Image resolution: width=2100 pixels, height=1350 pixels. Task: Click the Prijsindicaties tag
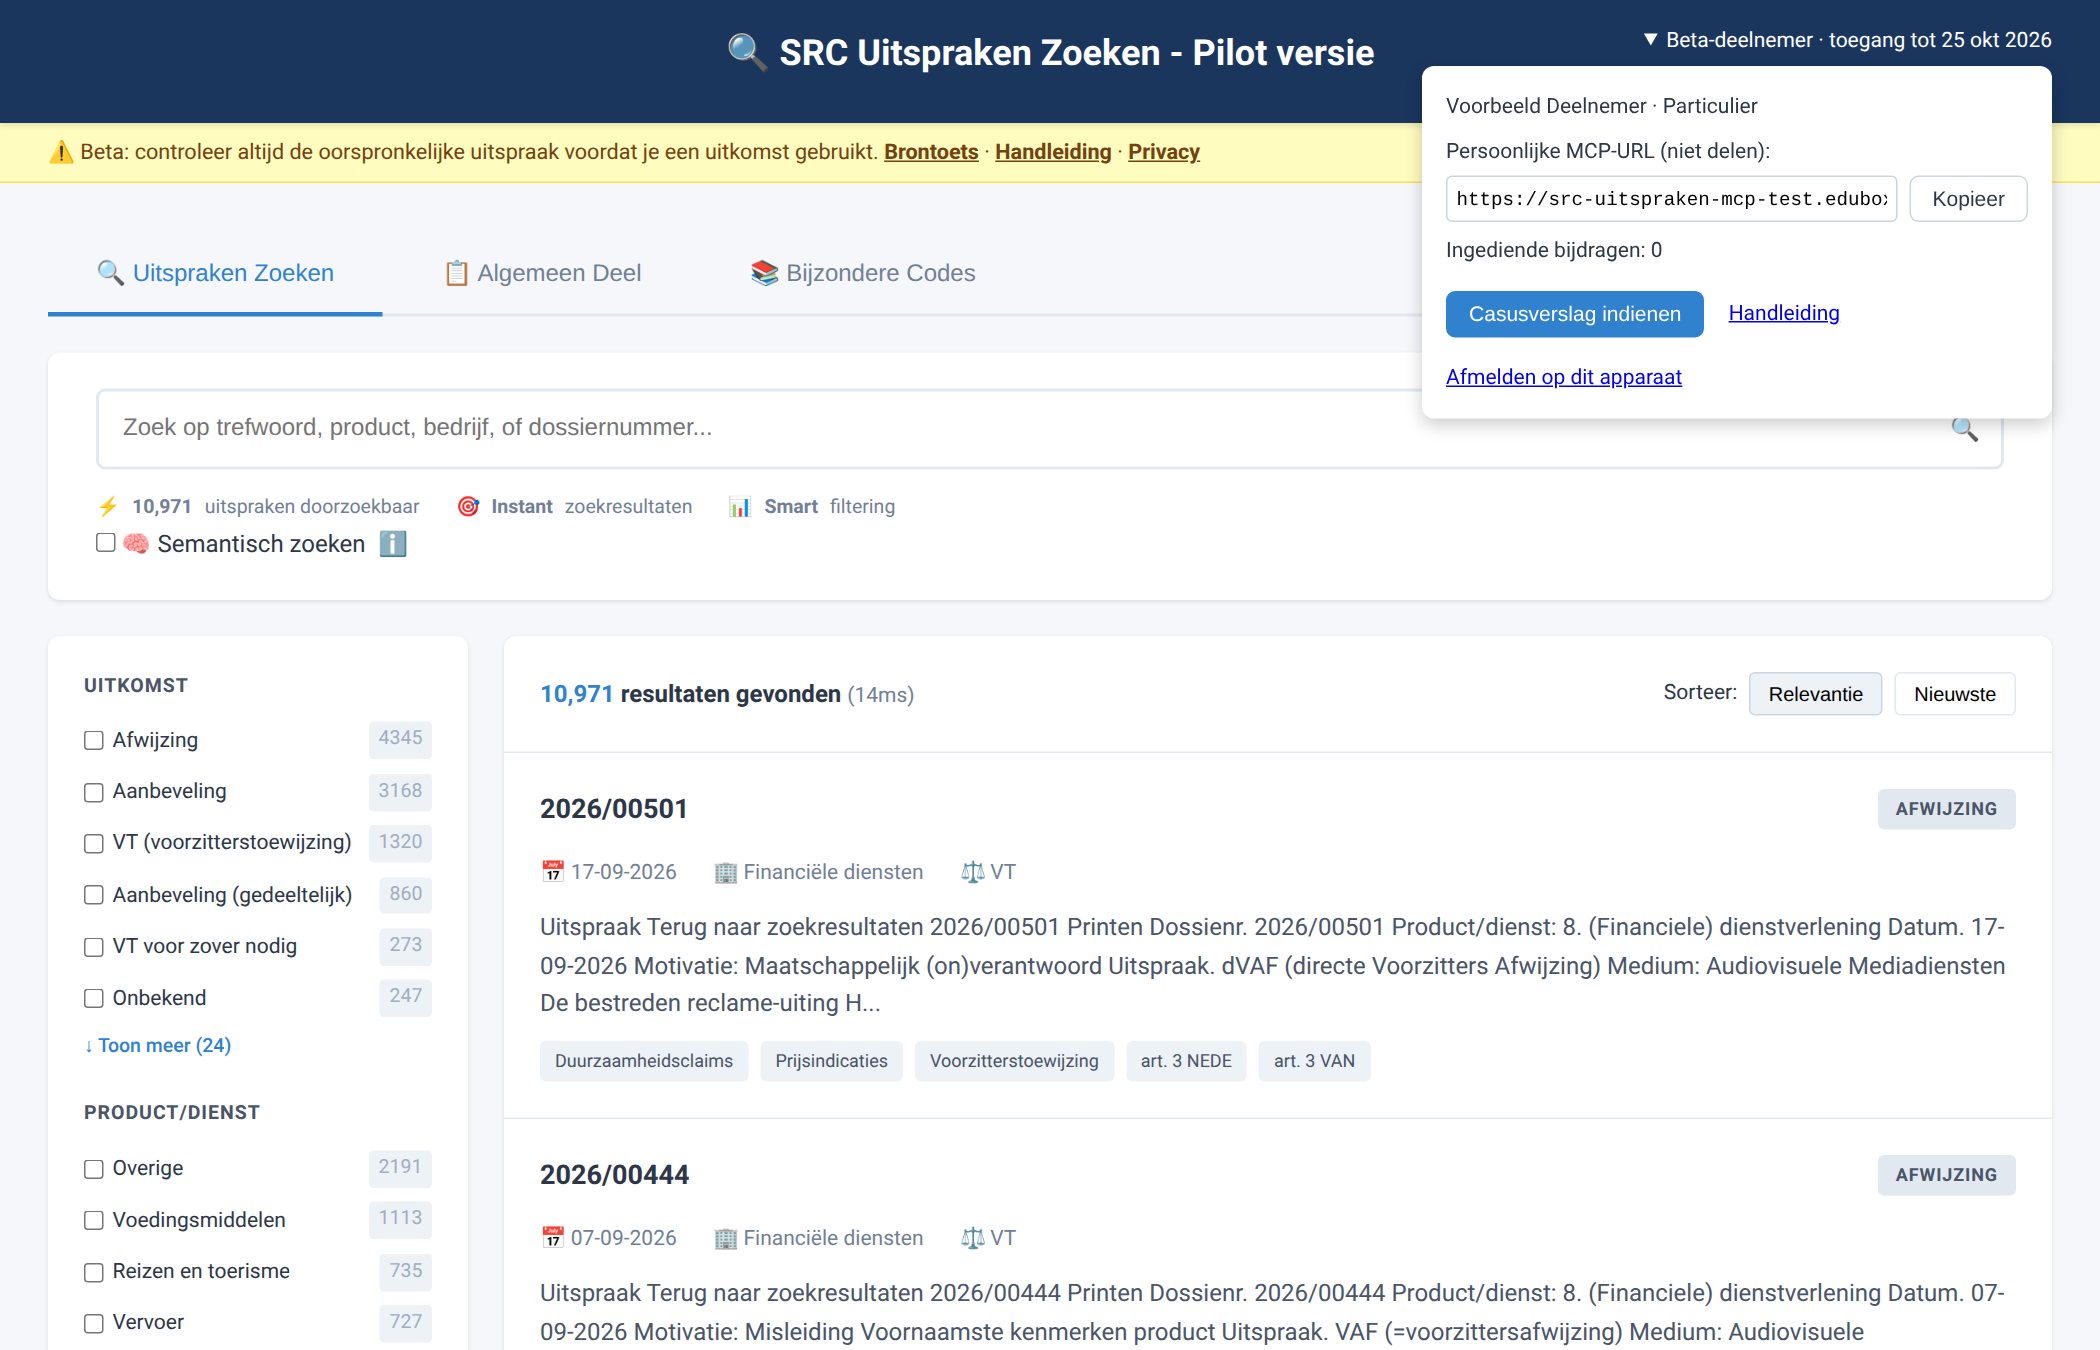(x=832, y=1061)
